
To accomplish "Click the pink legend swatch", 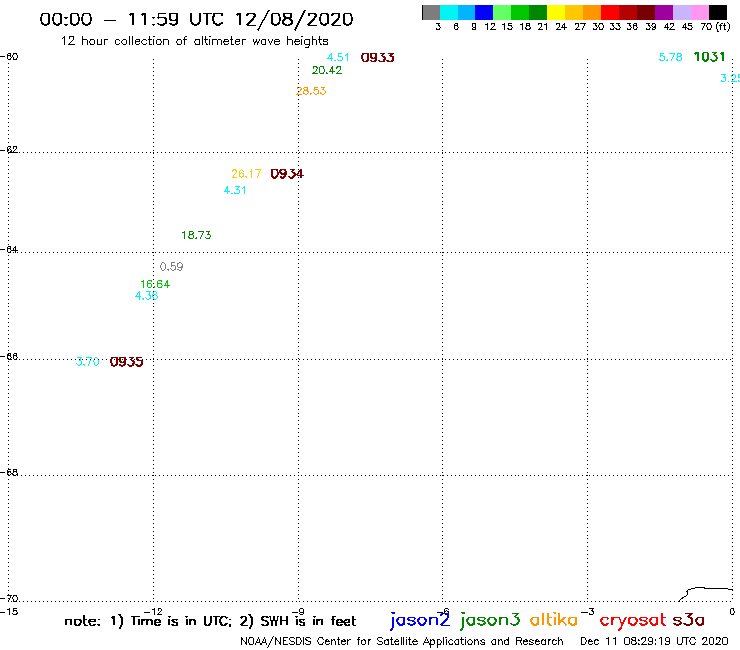I will (699, 13).
